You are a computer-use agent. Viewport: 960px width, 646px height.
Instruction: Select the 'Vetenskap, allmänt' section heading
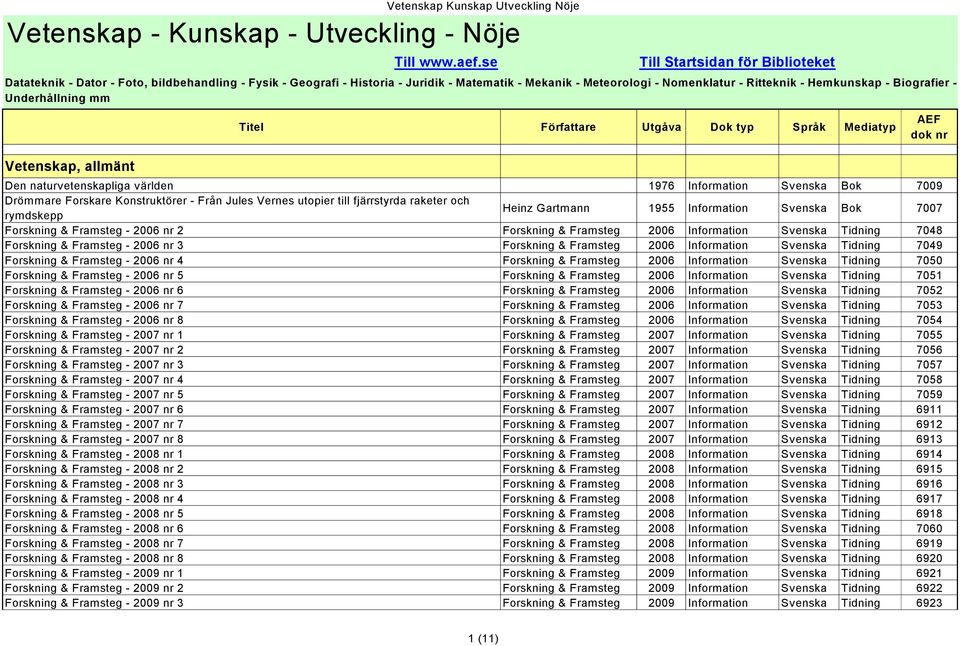pos(70,166)
